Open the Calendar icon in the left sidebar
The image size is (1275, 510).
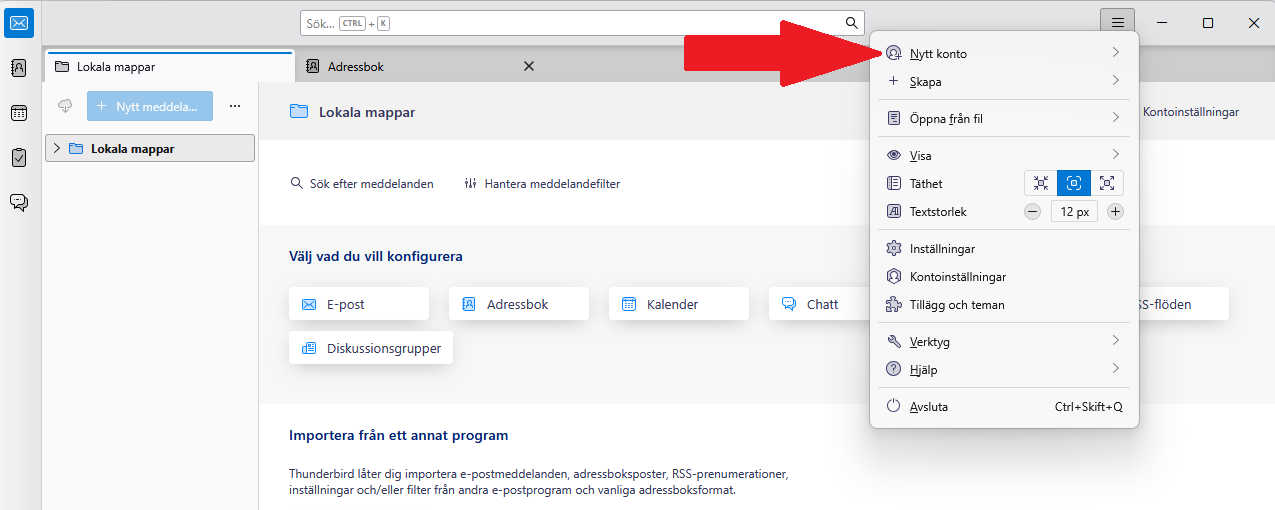(19, 113)
